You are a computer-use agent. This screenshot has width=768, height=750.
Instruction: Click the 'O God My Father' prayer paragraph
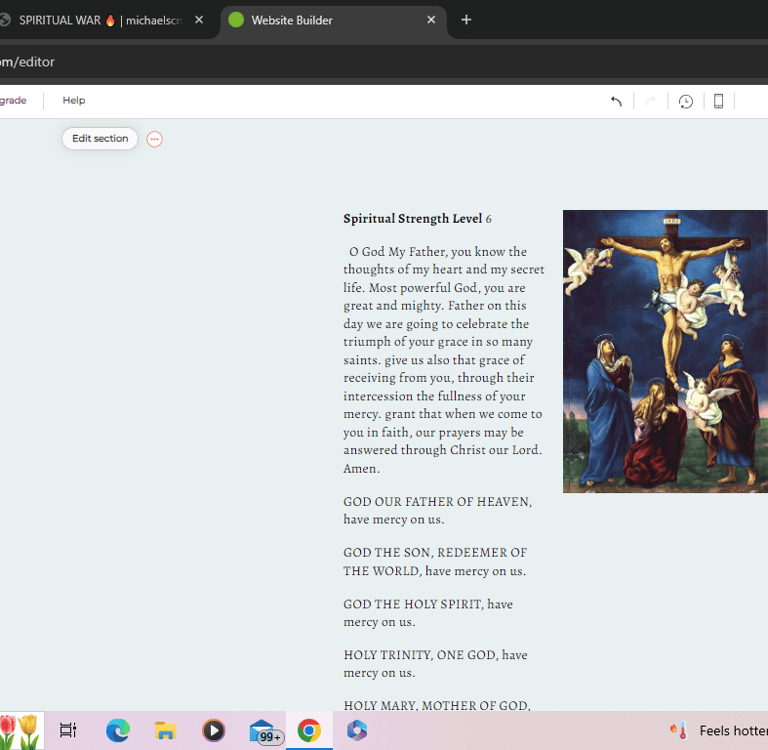point(444,360)
